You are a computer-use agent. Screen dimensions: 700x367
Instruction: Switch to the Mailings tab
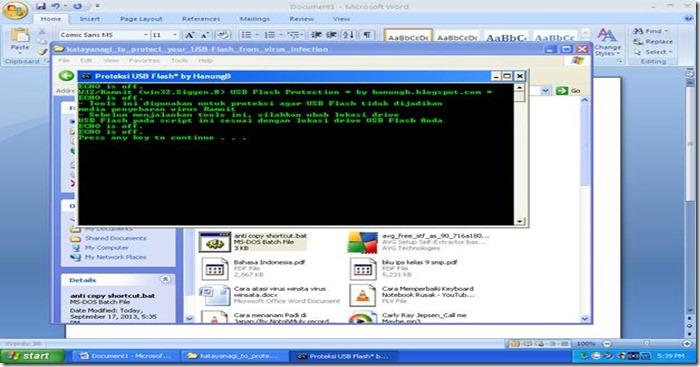254,19
